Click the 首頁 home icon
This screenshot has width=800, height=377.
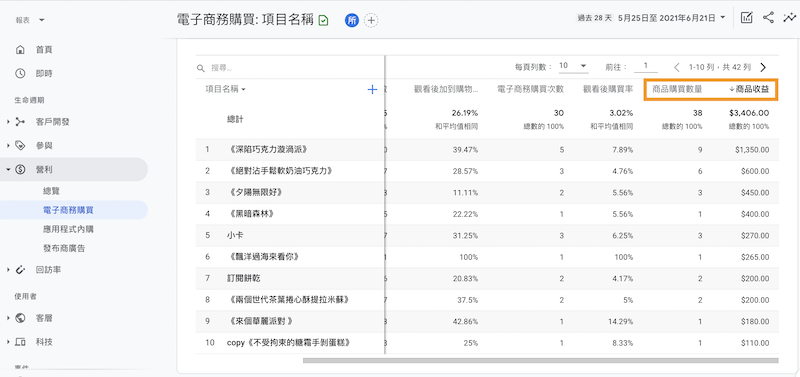(20, 49)
